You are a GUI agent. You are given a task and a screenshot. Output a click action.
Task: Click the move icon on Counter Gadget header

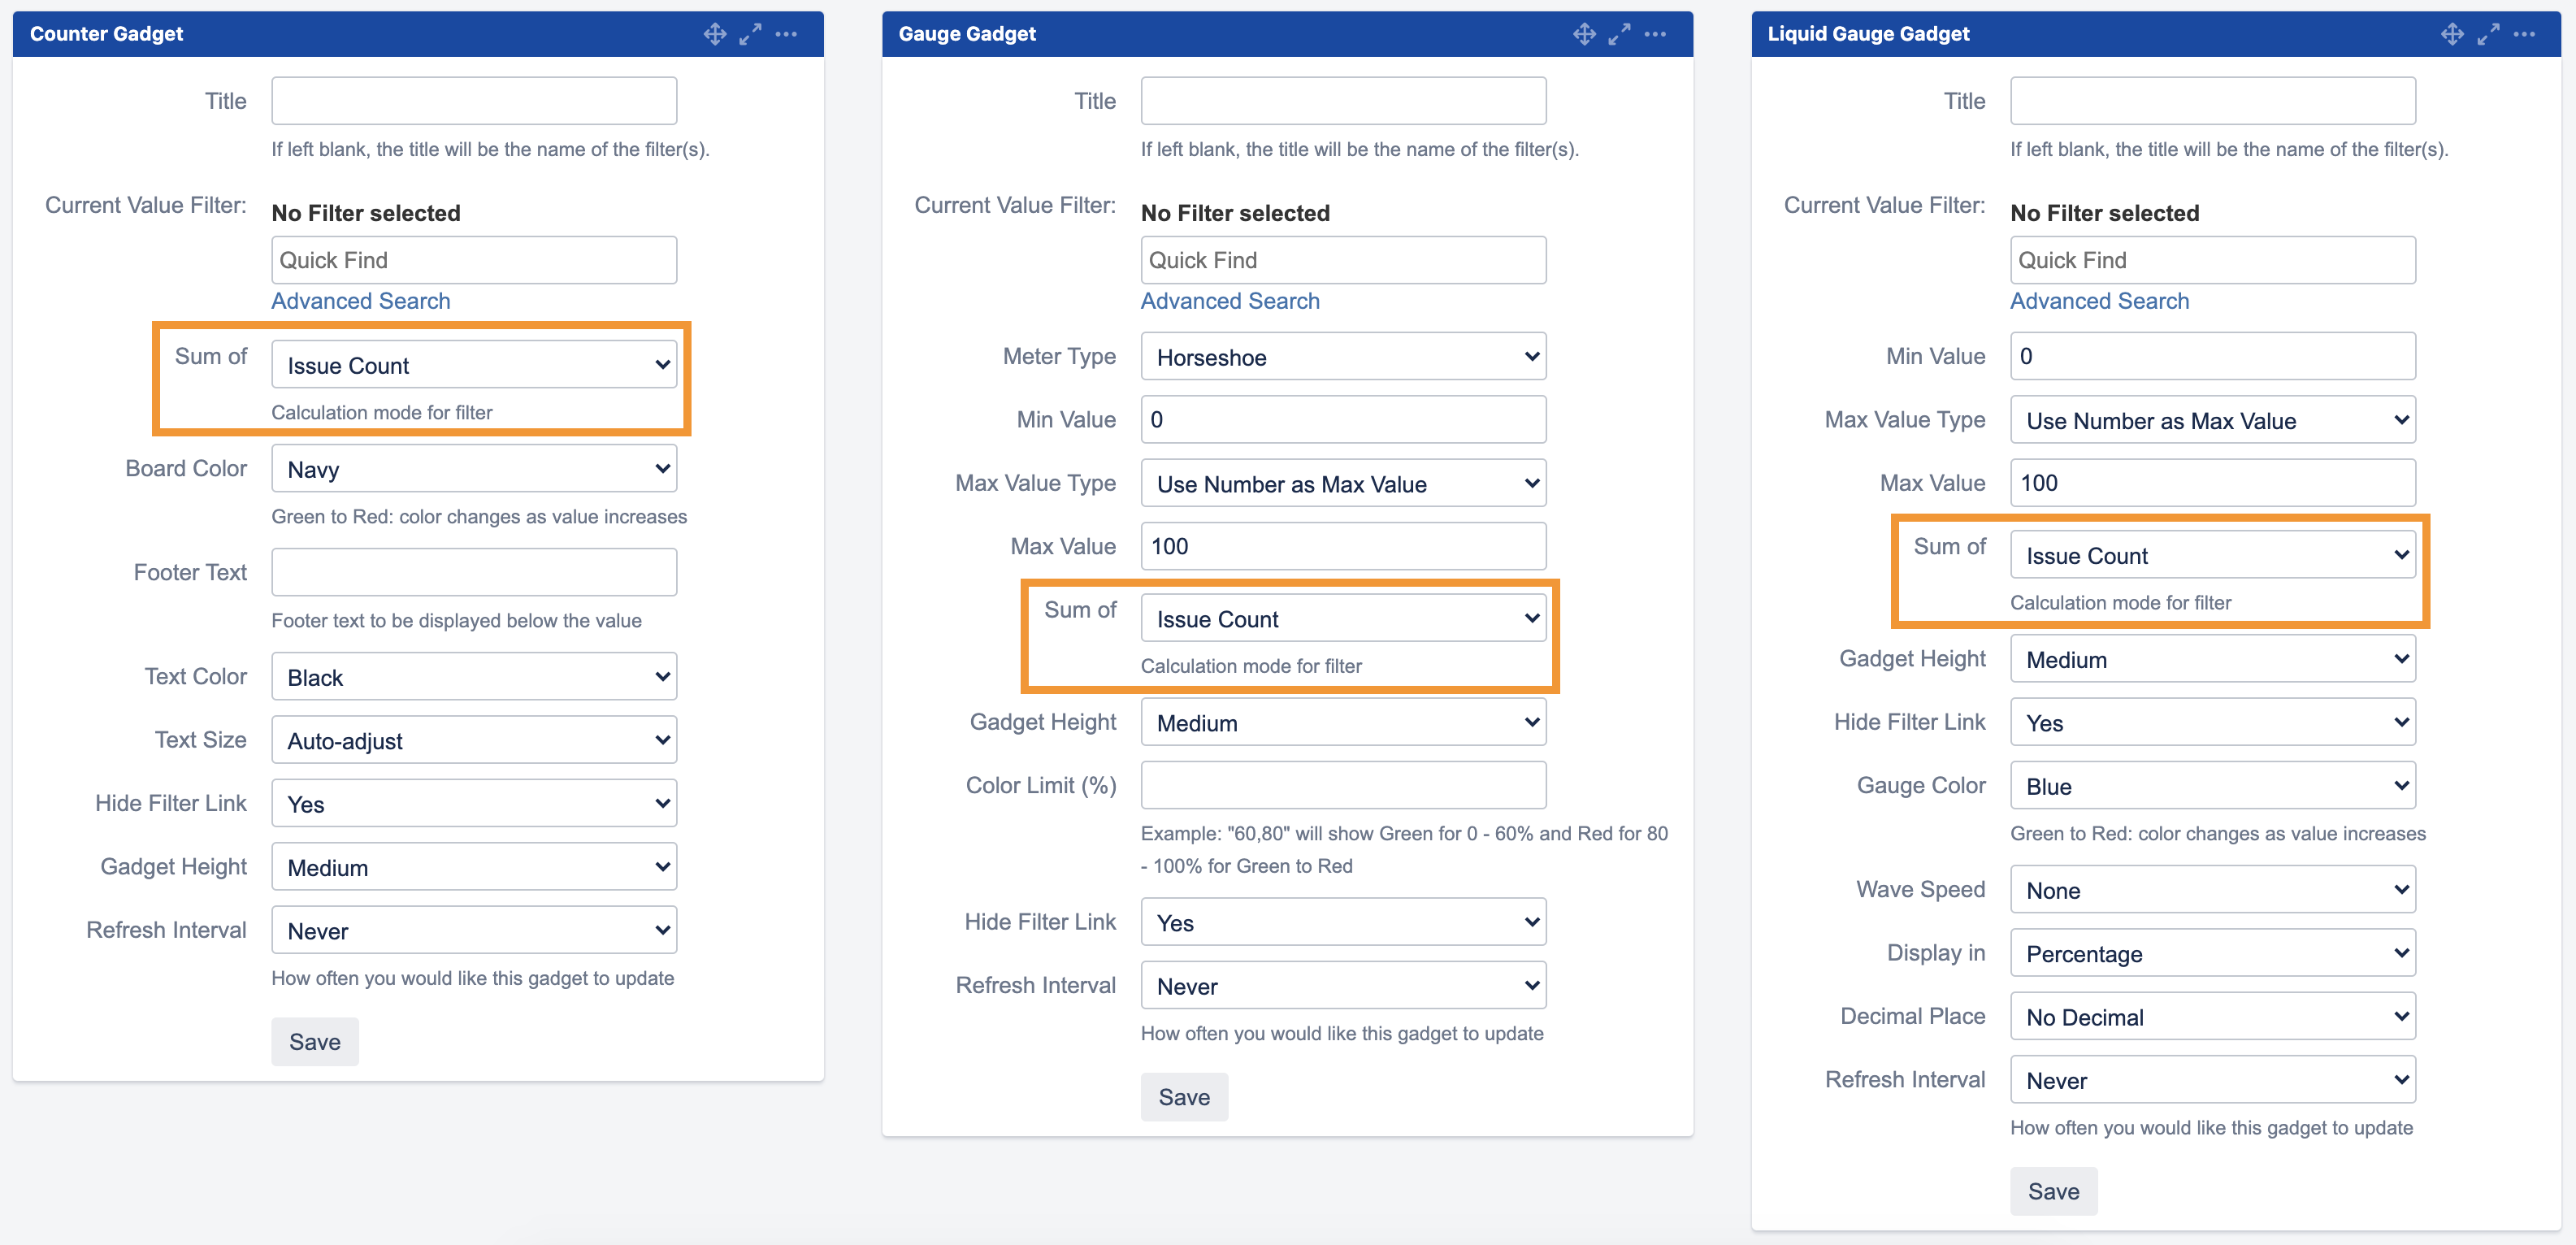(x=714, y=34)
